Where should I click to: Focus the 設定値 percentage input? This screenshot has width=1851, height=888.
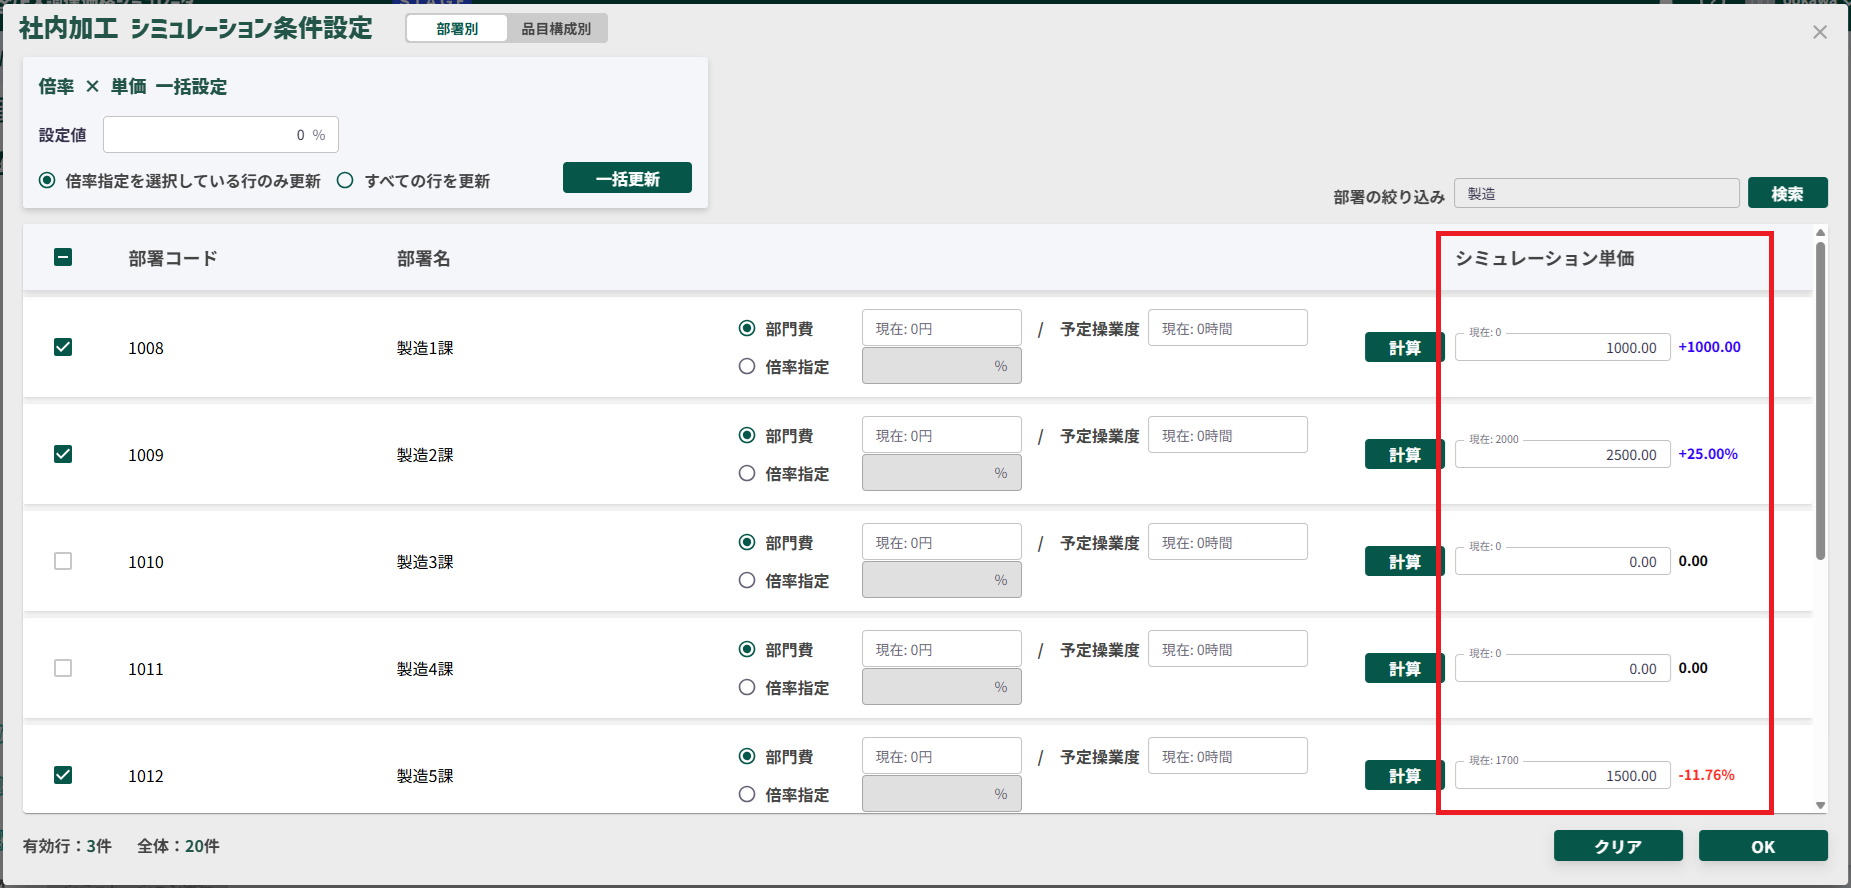(220, 135)
